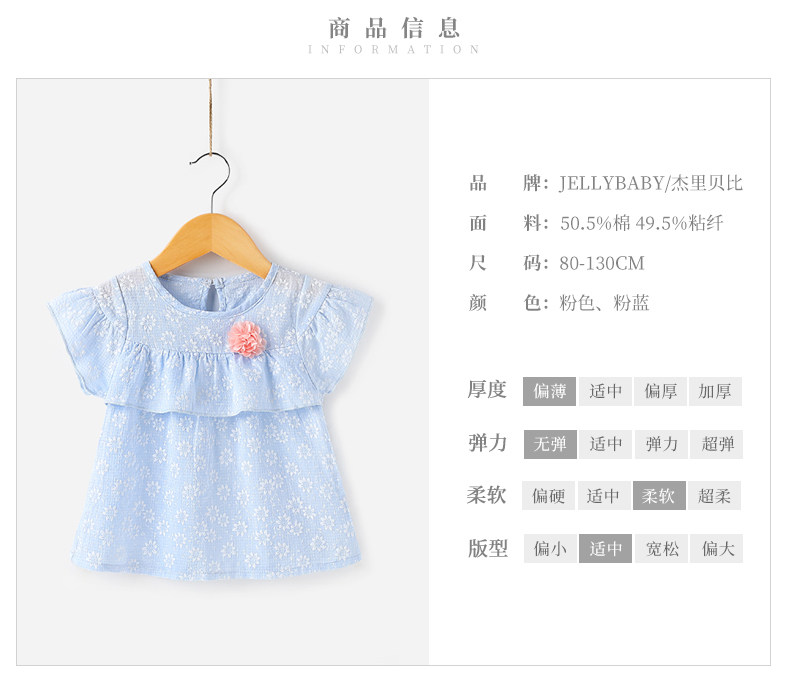The image size is (790, 685).
Task: Select 适中 in the 弹力 row
Action: point(605,444)
